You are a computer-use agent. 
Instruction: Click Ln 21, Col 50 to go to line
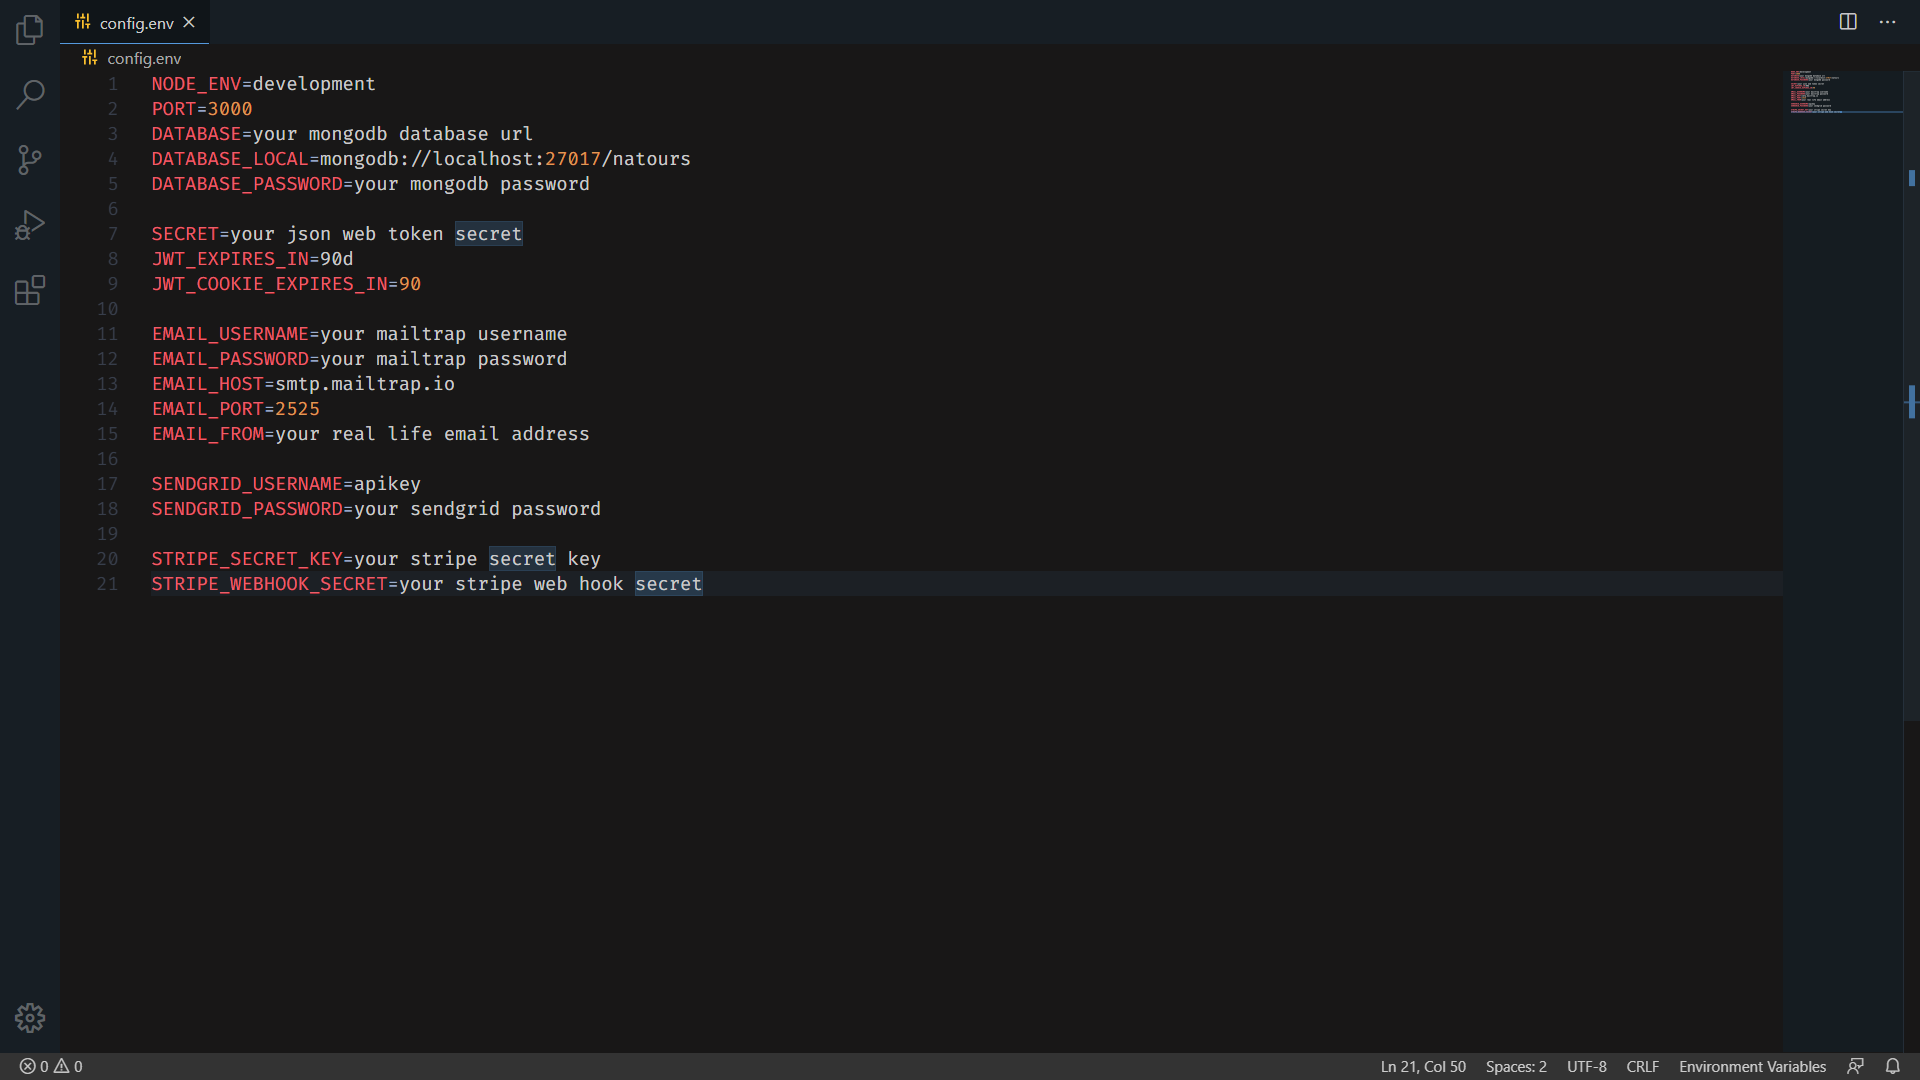tap(1422, 1066)
